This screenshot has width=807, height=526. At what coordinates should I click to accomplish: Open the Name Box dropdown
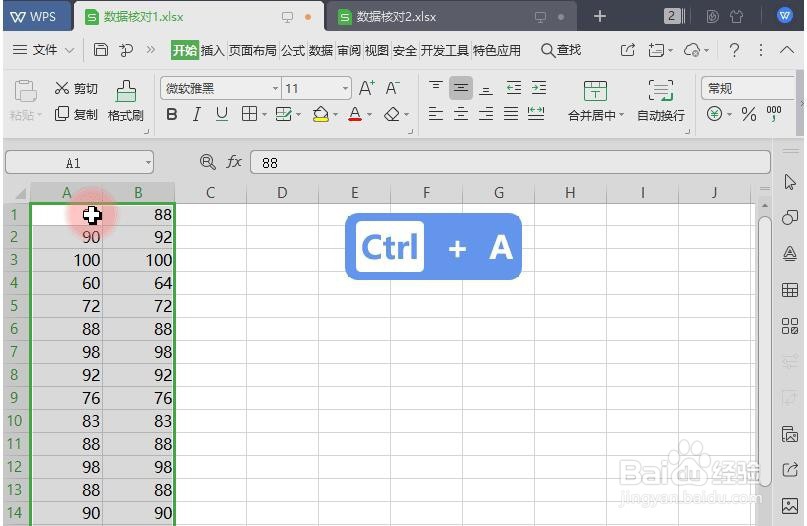[148, 163]
